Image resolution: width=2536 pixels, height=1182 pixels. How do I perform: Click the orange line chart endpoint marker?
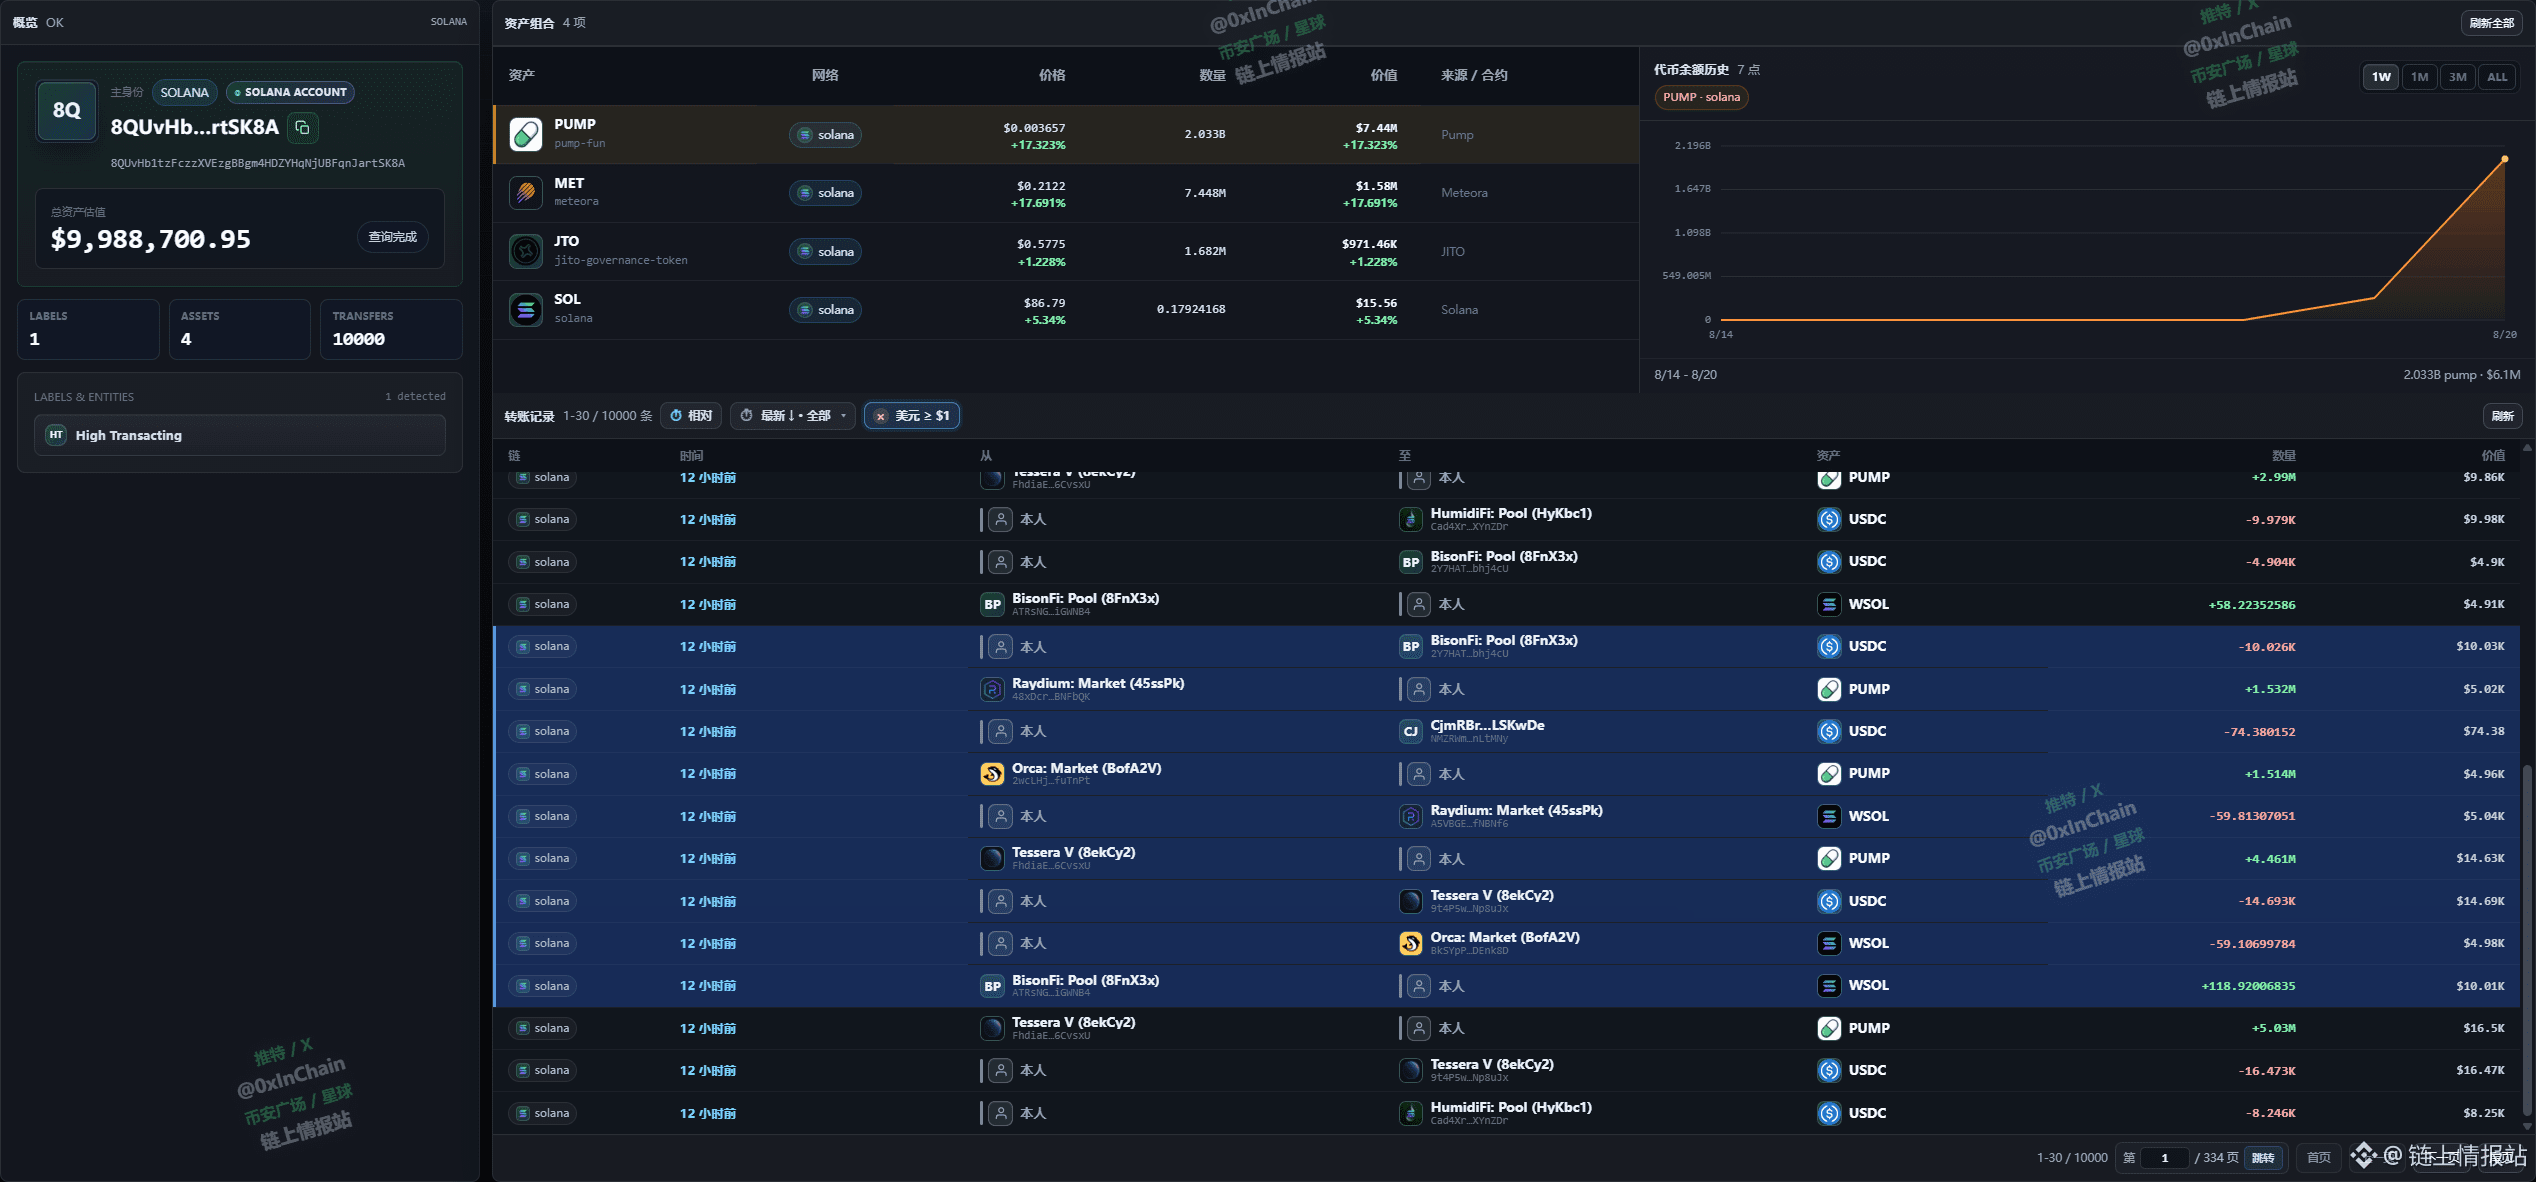pyautogui.click(x=2505, y=159)
